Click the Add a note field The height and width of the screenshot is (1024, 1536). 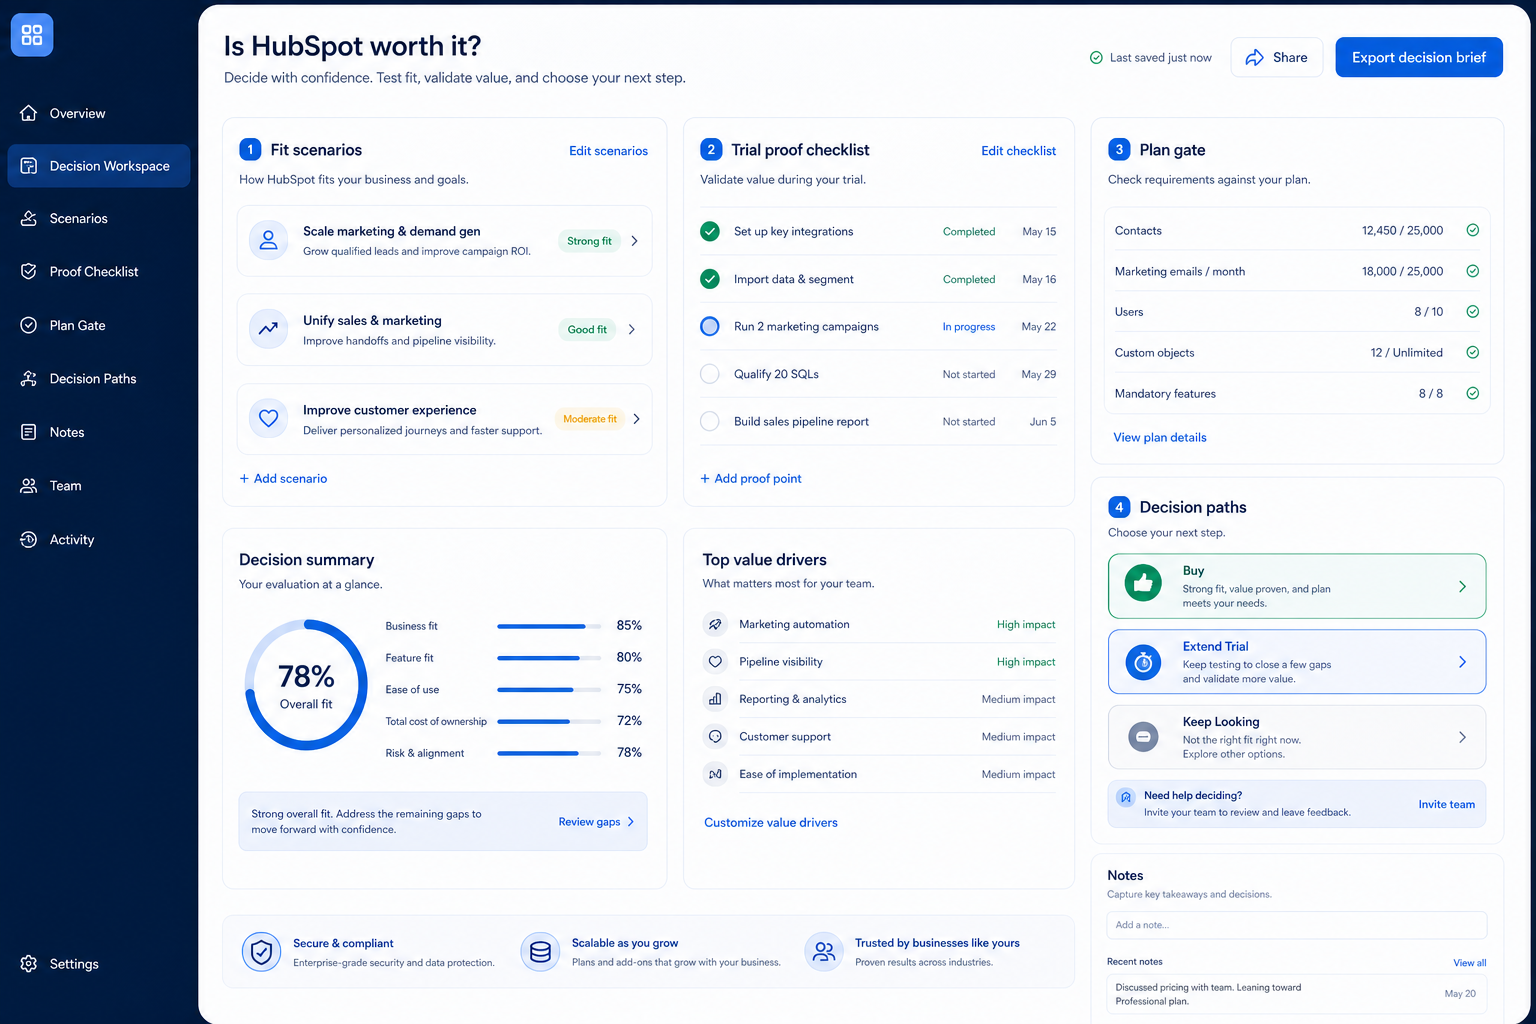click(1297, 925)
